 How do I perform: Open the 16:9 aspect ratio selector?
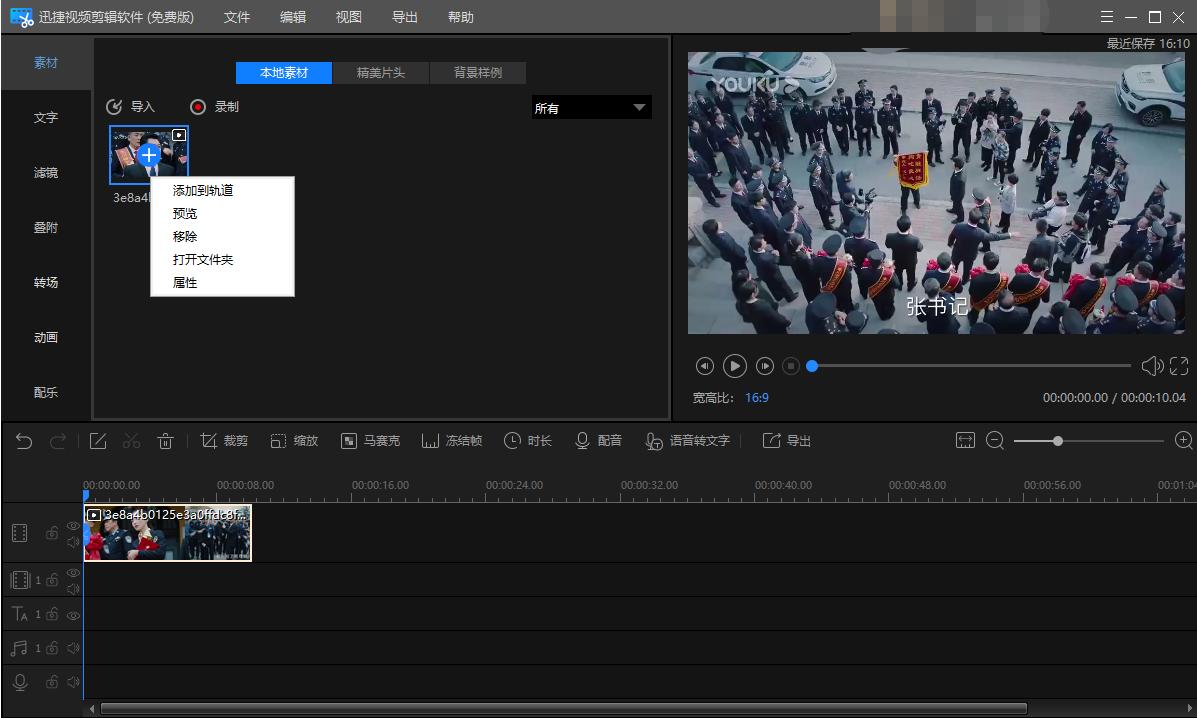coord(756,398)
